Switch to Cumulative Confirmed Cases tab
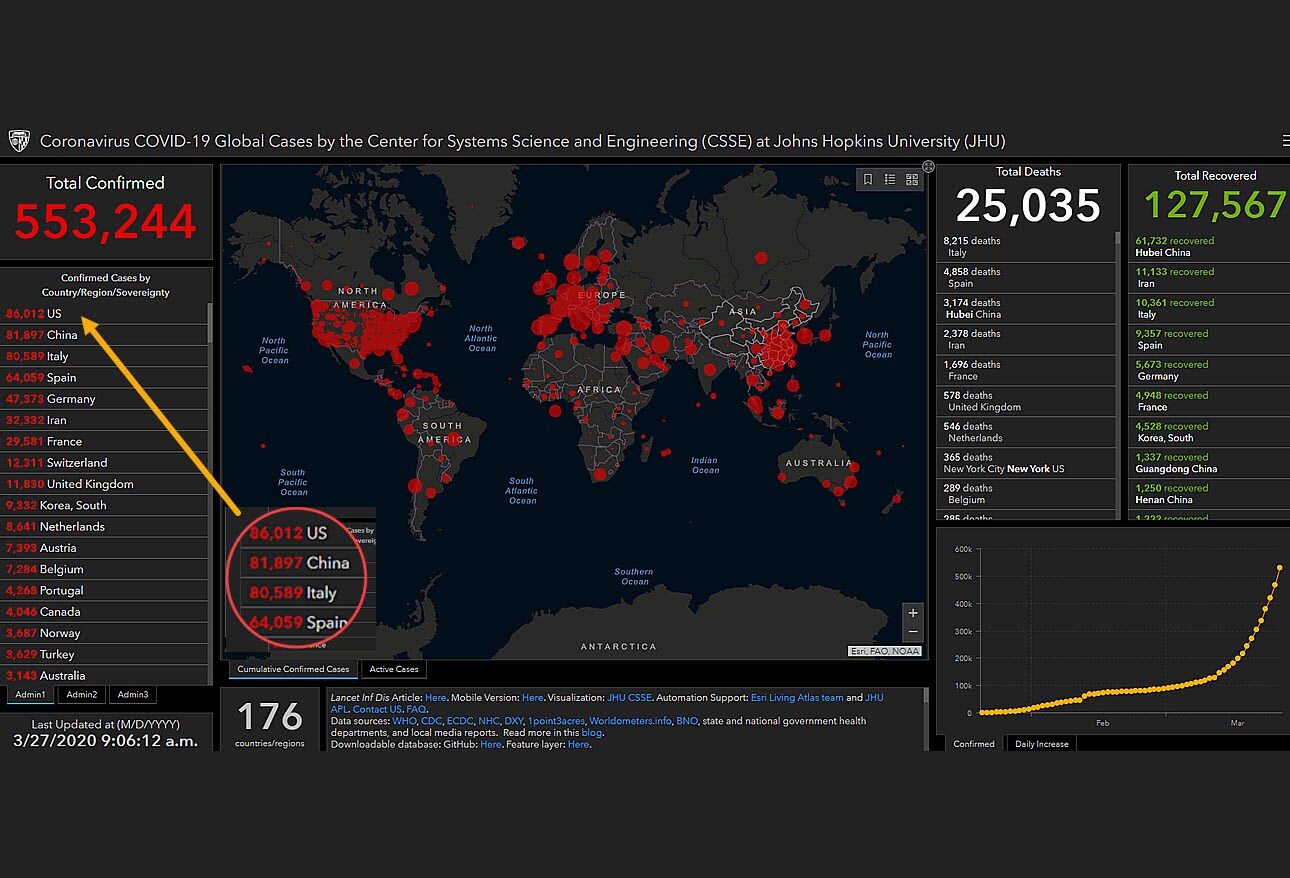The image size is (1290, 878). coord(293,669)
